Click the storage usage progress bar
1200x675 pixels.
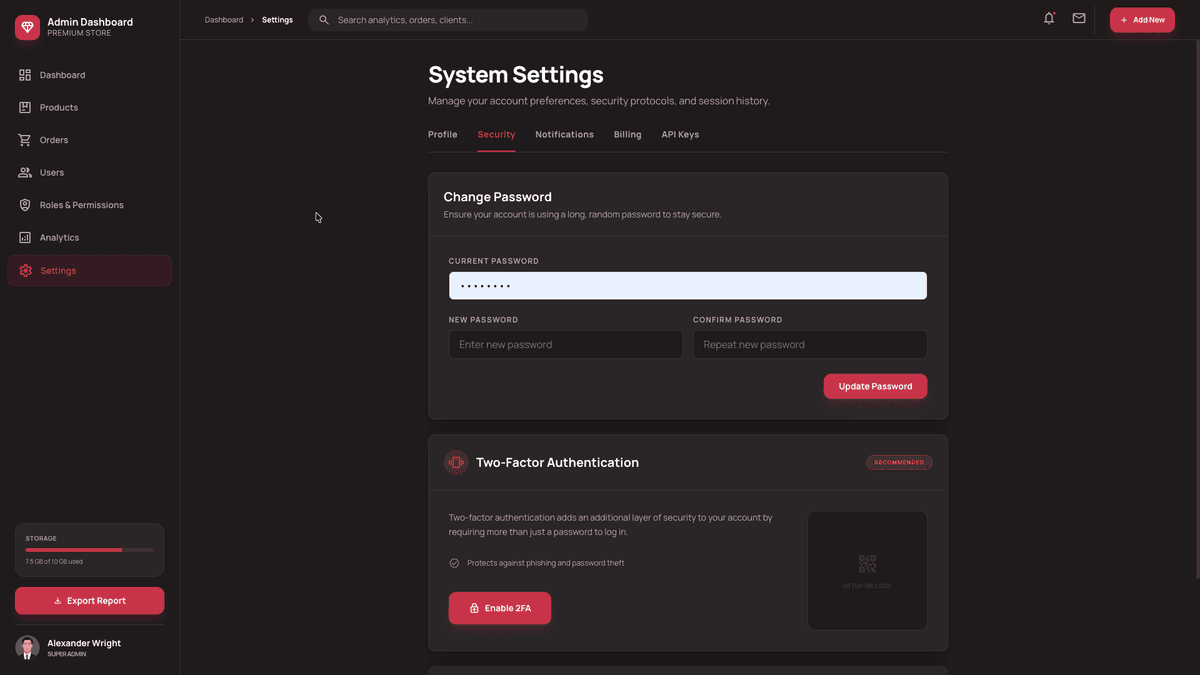point(89,550)
